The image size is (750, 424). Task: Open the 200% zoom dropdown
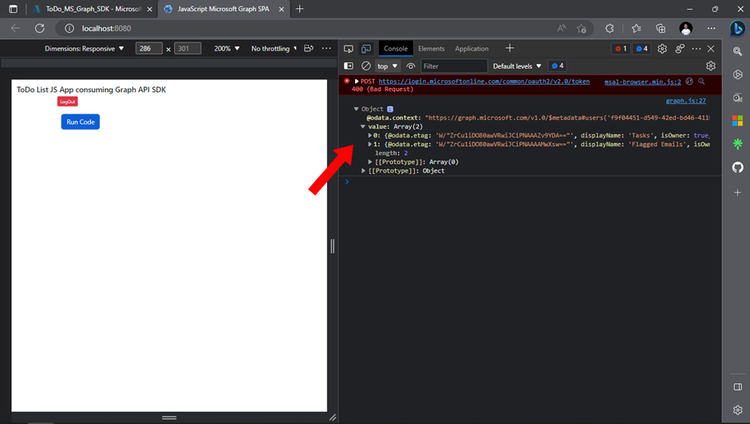coord(227,48)
